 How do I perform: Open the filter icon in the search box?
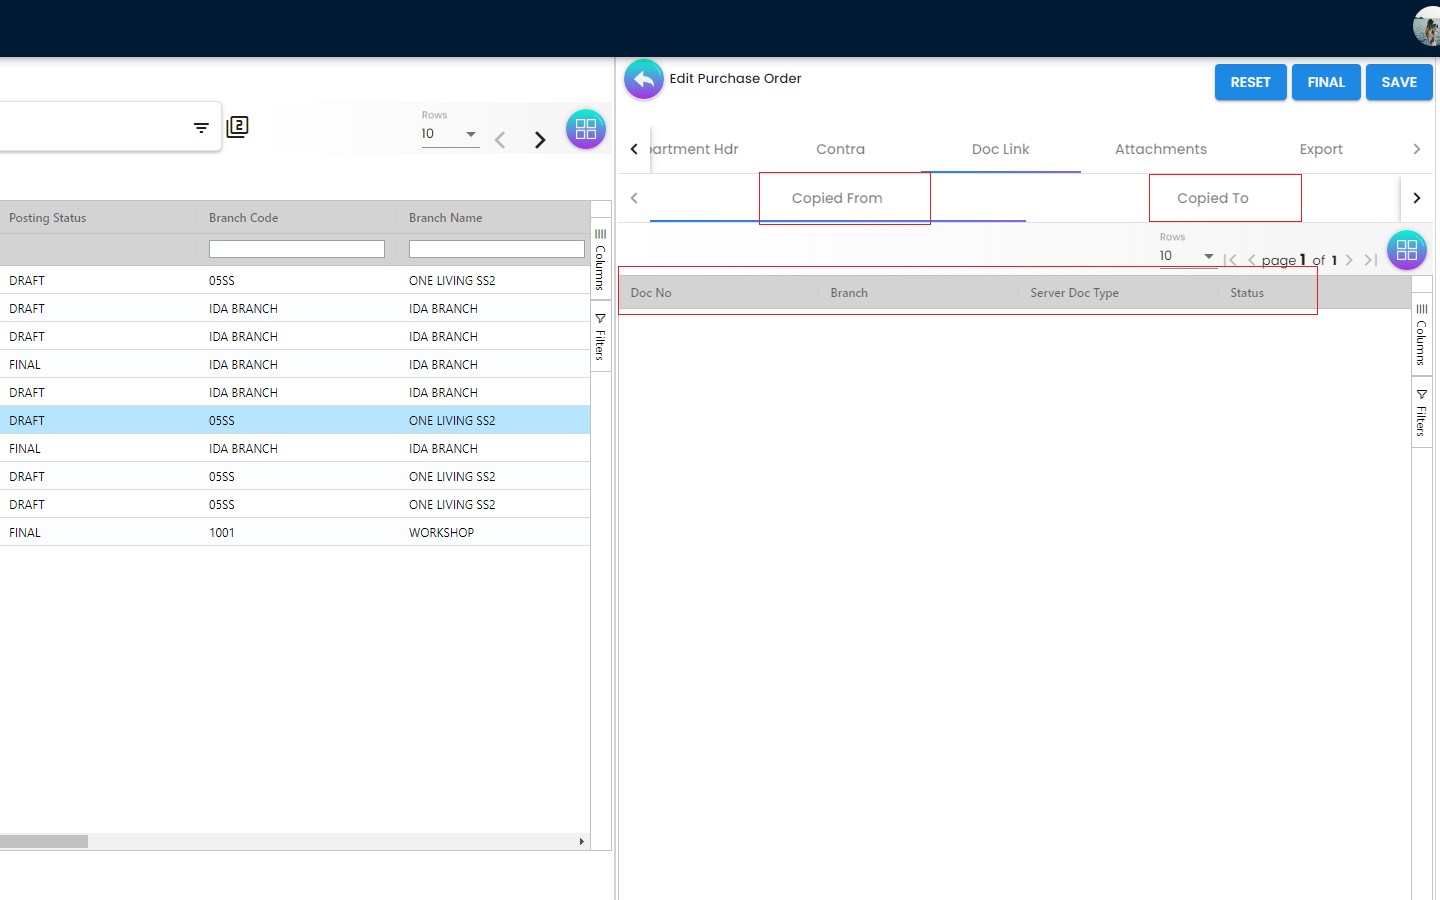[x=201, y=128]
